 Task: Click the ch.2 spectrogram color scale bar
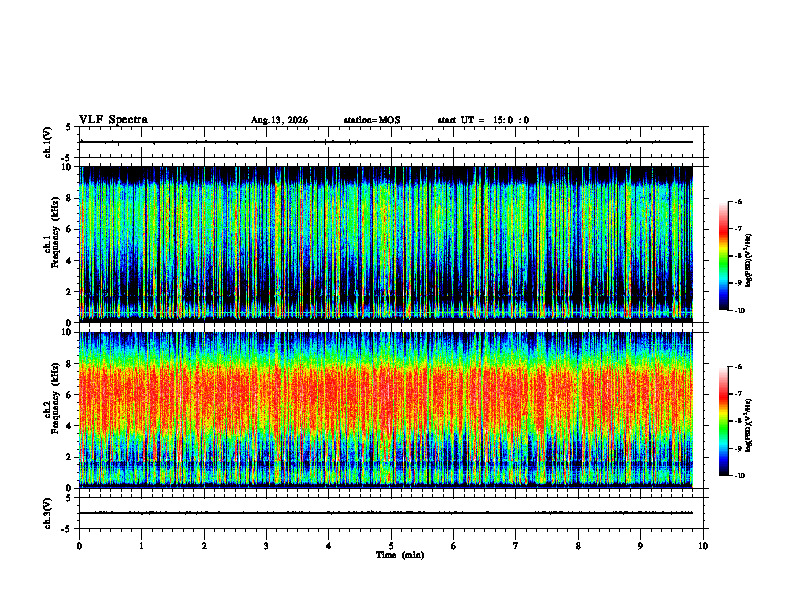tap(724, 421)
